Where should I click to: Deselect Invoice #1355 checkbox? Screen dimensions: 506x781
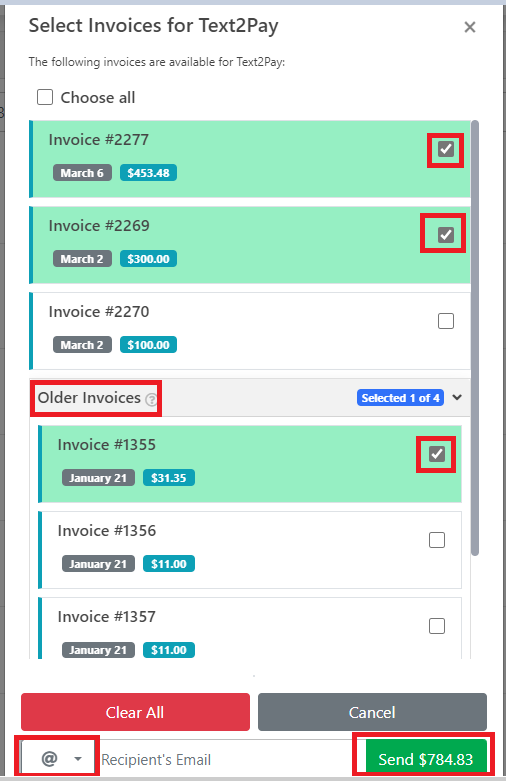(437, 454)
